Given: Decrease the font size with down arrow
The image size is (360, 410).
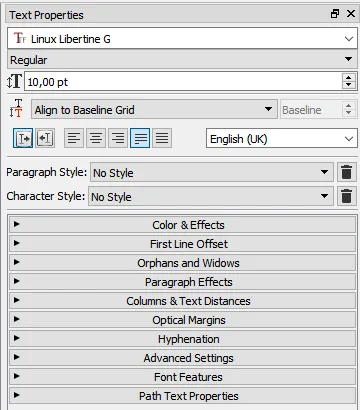Looking at the screenshot, I should tap(349, 85).
